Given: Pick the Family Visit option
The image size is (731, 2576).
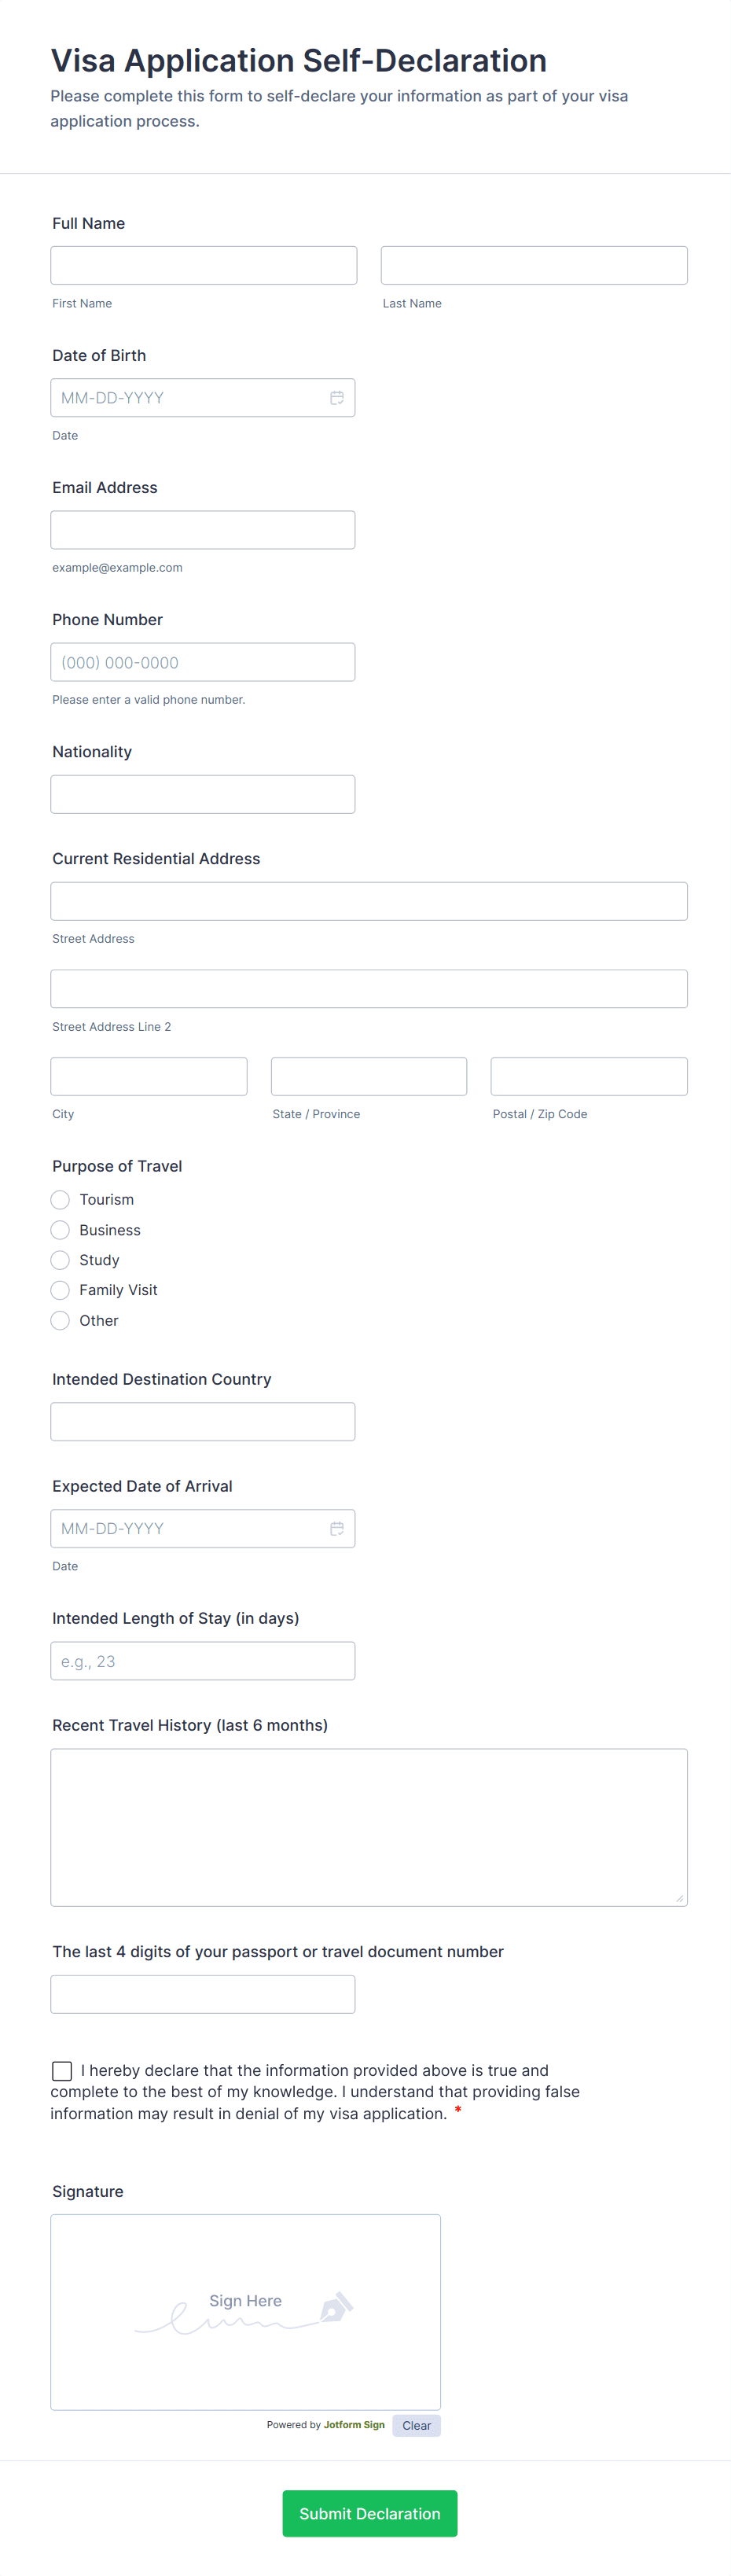Looking at the screenshot, I should (x=60, y=1290).
